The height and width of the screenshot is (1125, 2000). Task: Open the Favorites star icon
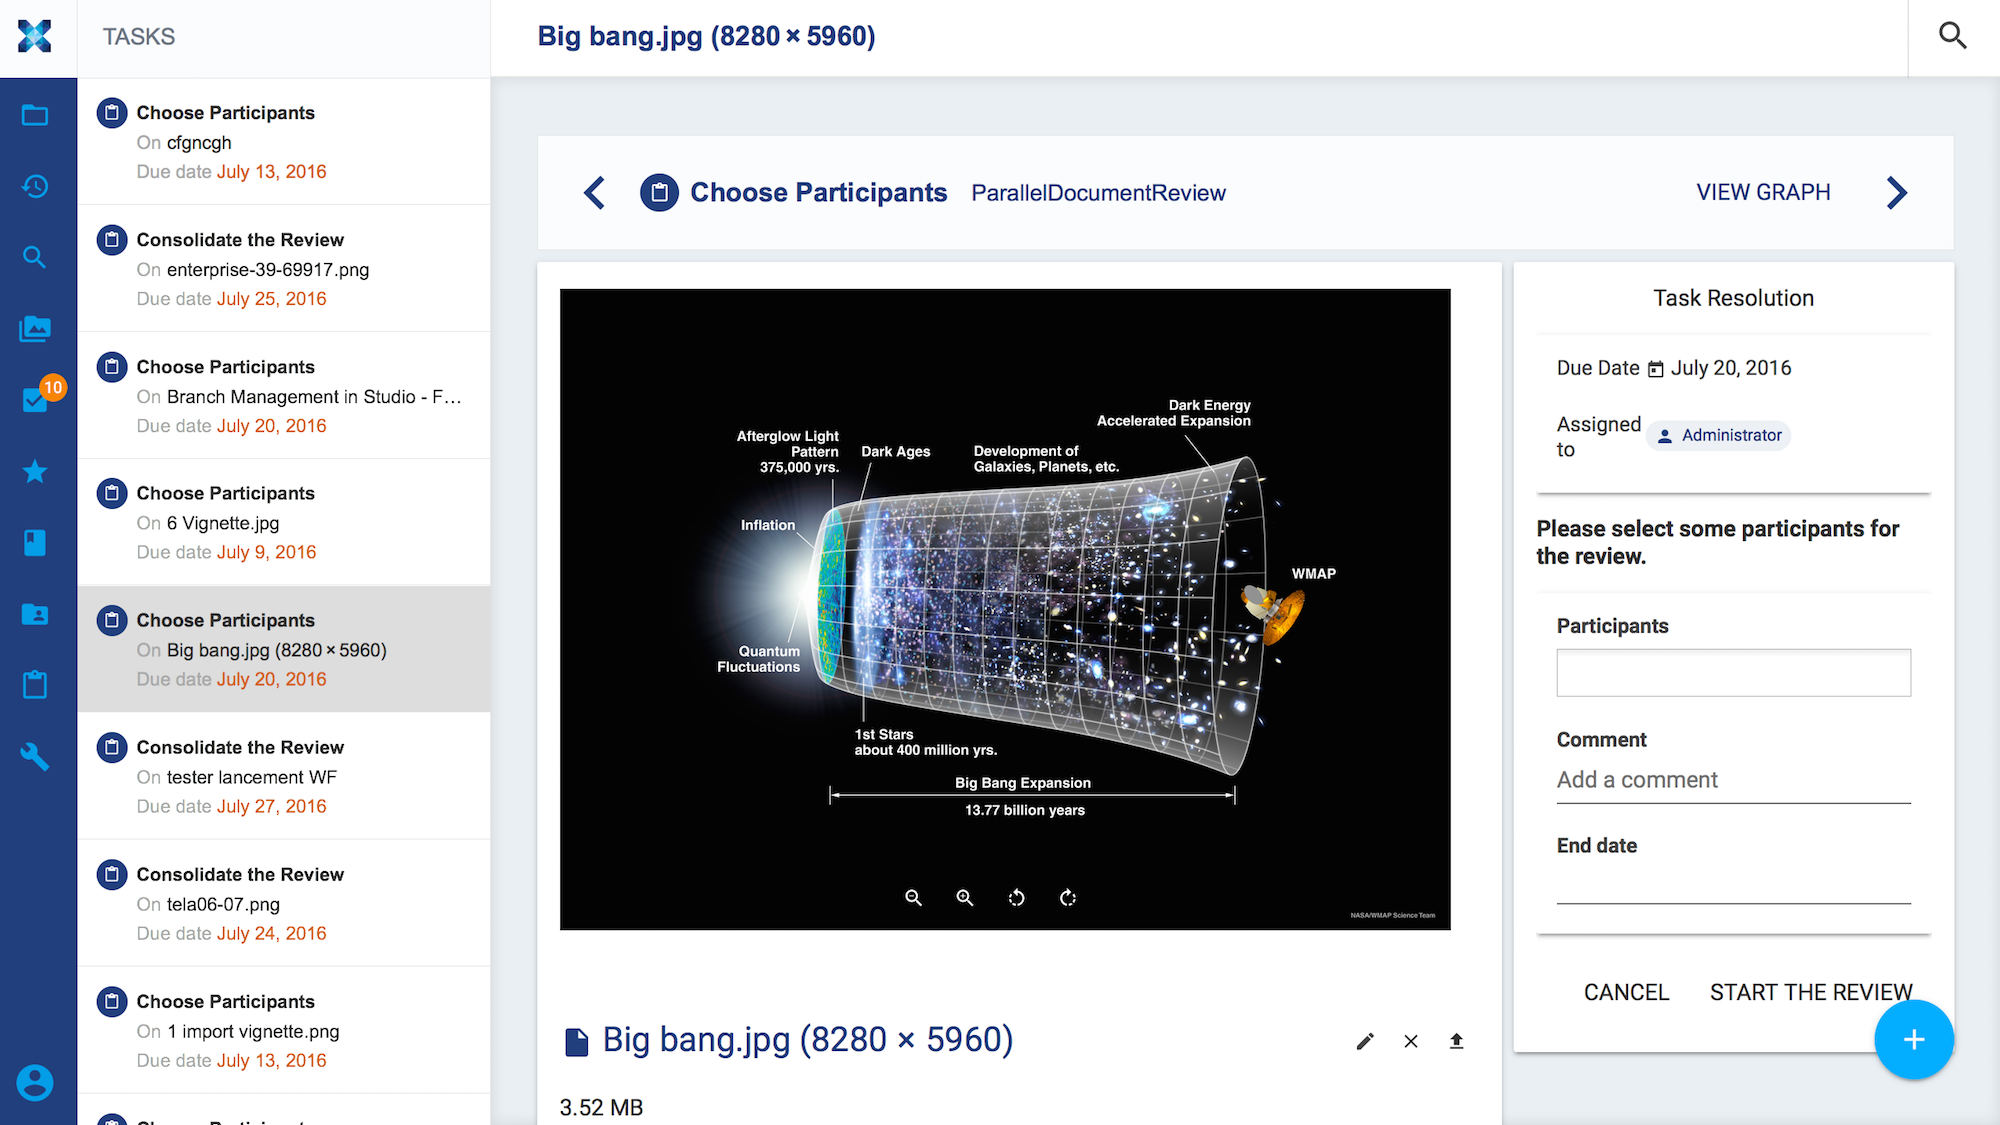click(35, 471)
